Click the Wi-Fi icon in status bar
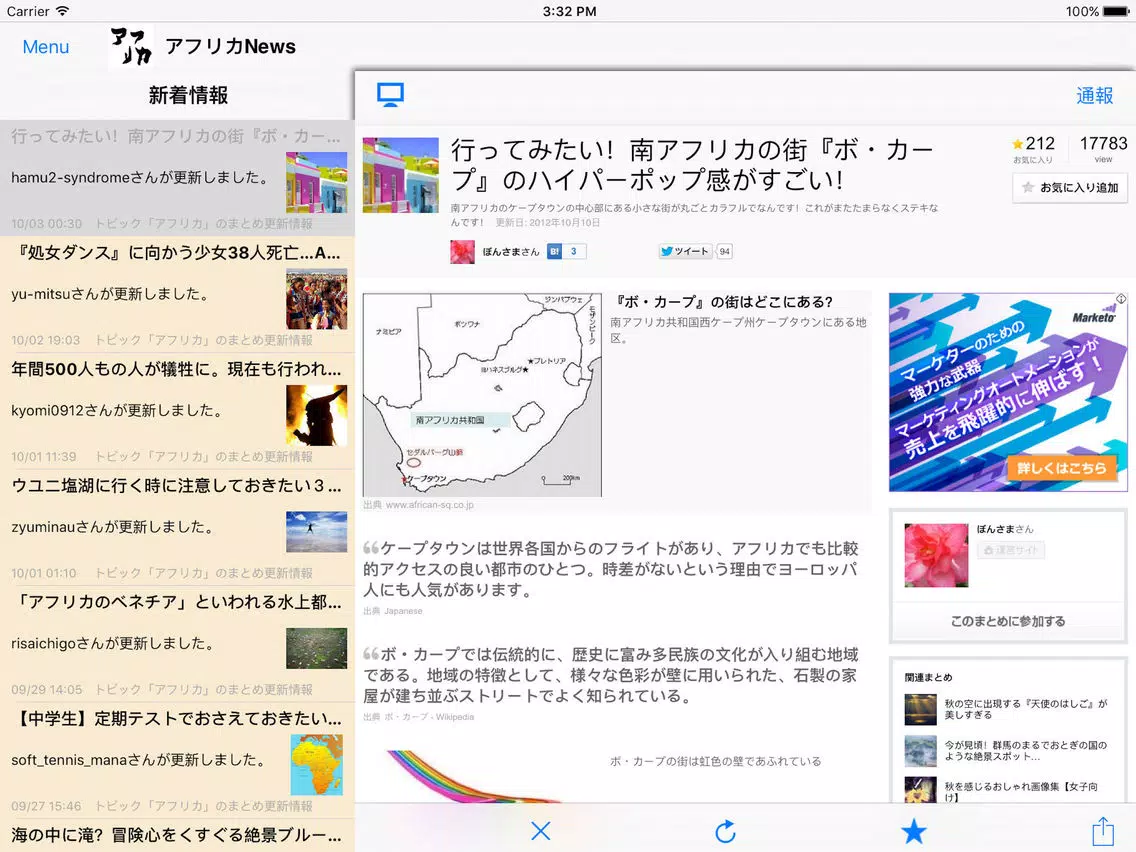The height and width of the screenshot is (852, 1136). [63, 11]
